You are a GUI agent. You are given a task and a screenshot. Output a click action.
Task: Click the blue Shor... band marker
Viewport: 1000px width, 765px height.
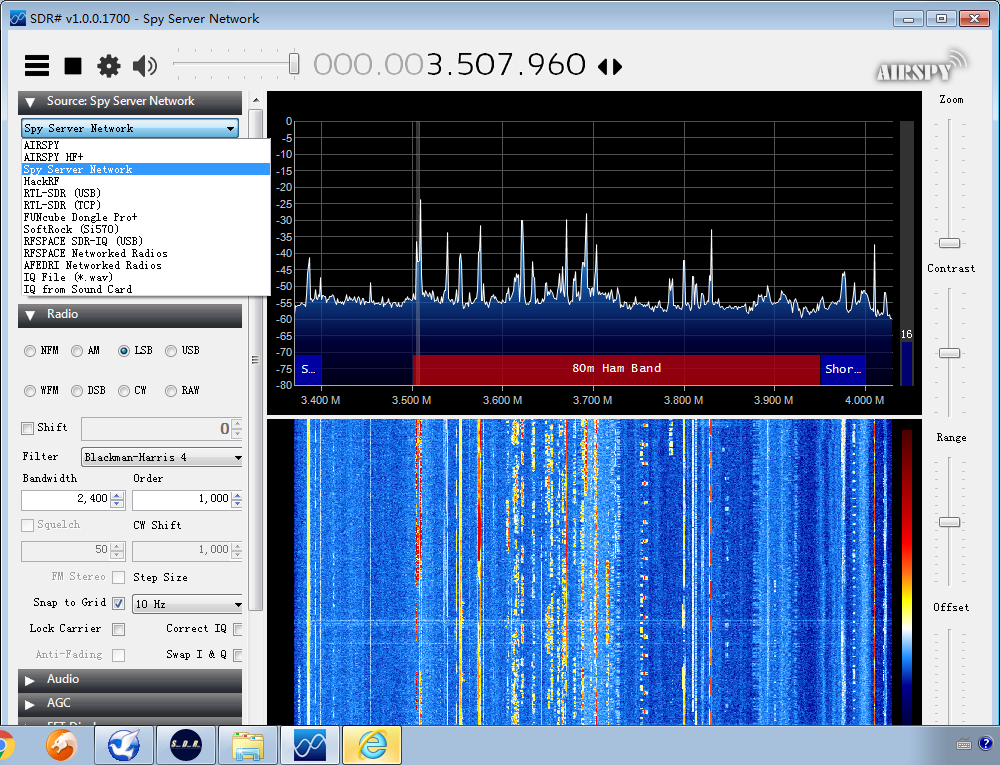842,369
